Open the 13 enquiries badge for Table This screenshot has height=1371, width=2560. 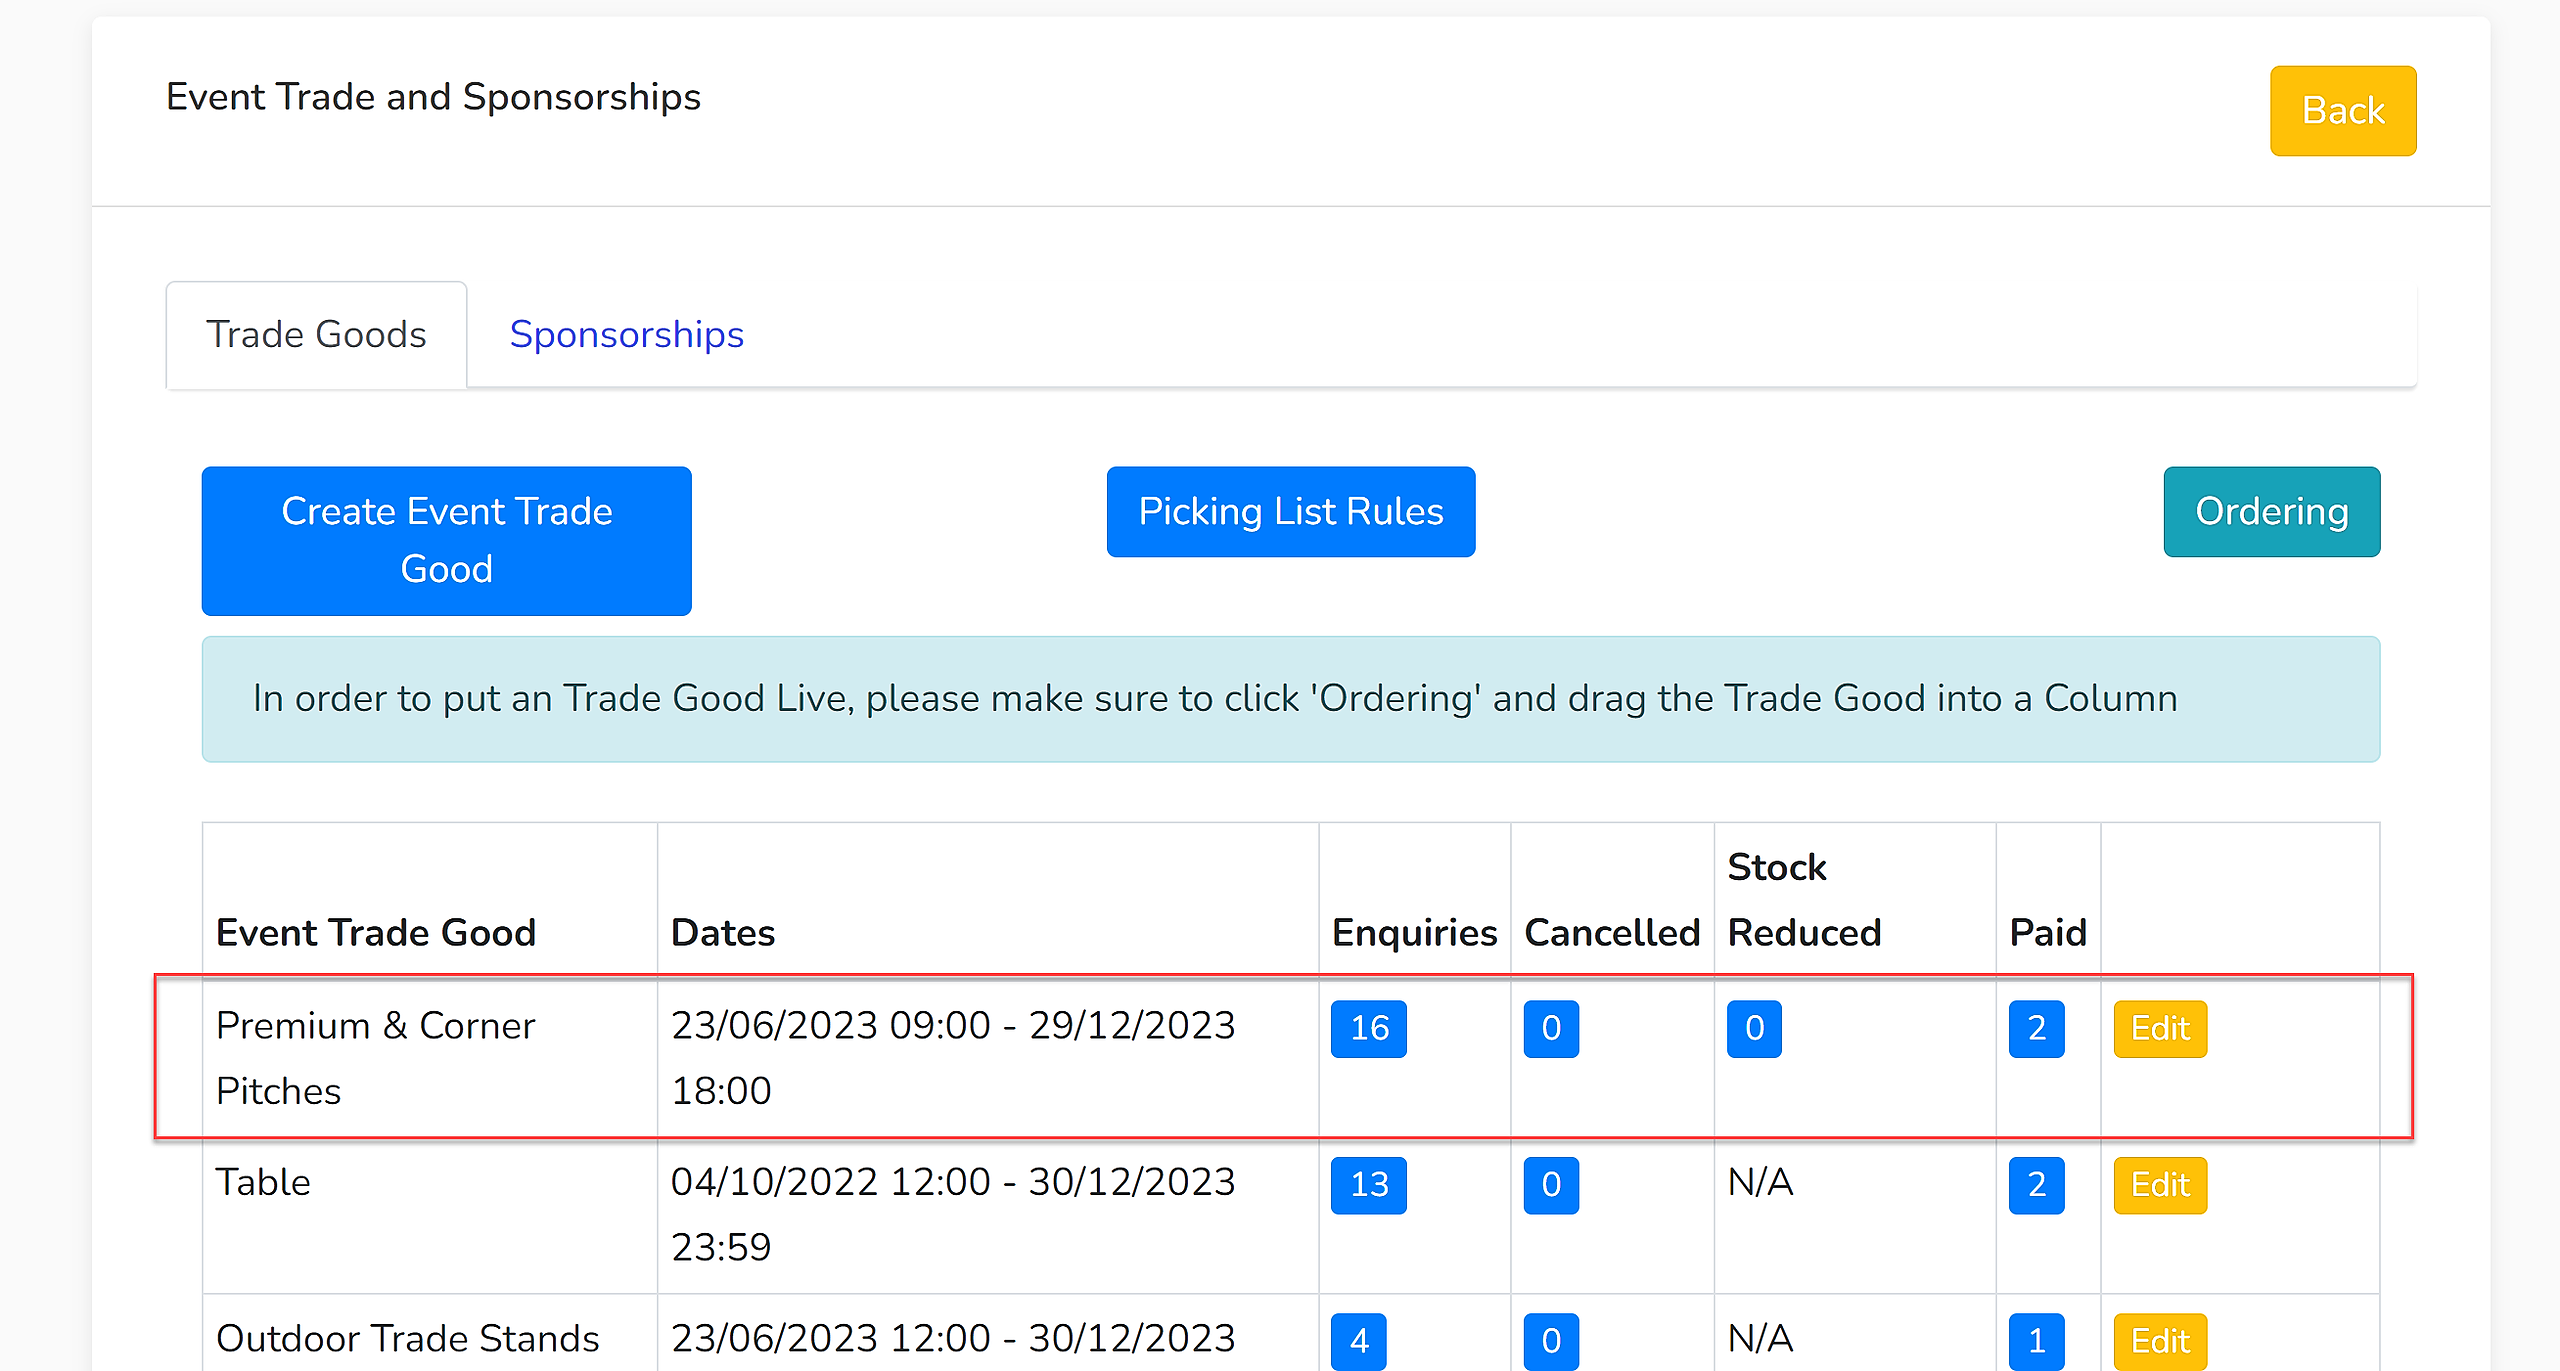click(1368, 1186)
